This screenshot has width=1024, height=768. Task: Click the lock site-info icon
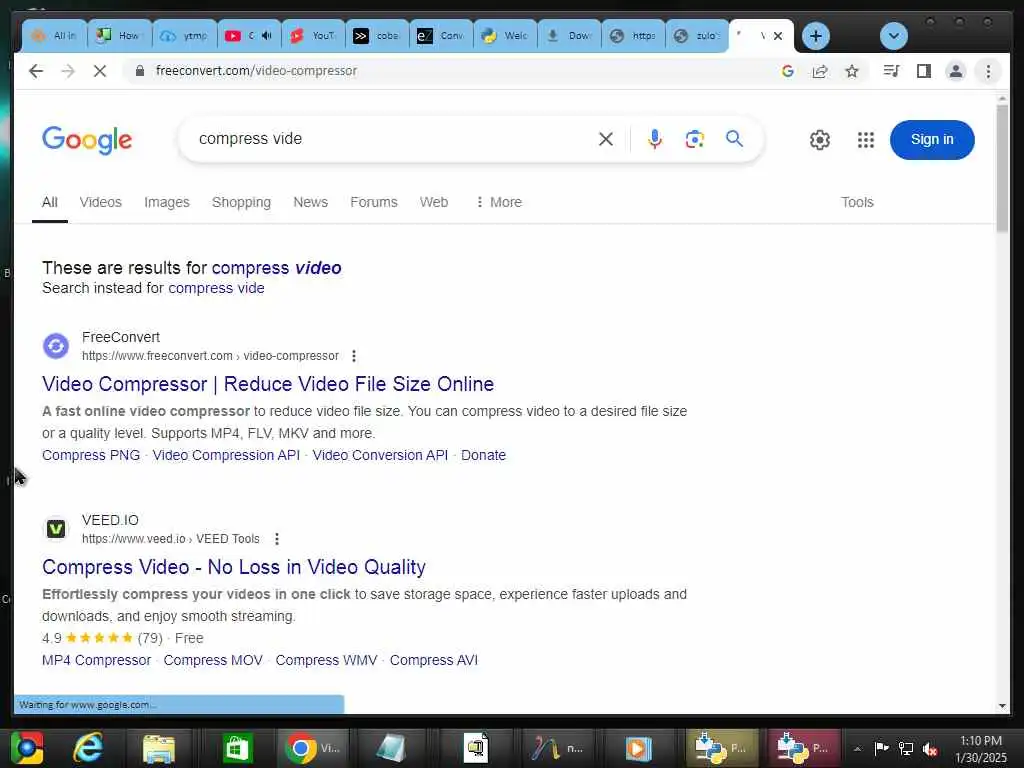[x=139, y=71]
